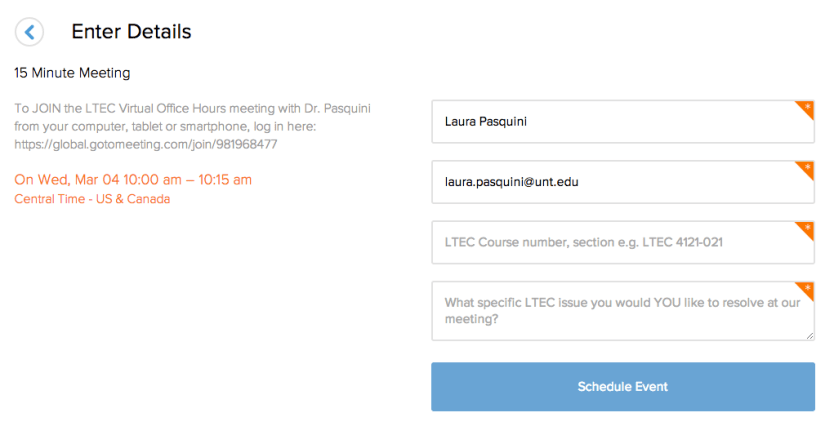Click required asterisk marker on name field
825x426 pixels.
(806, 108)
